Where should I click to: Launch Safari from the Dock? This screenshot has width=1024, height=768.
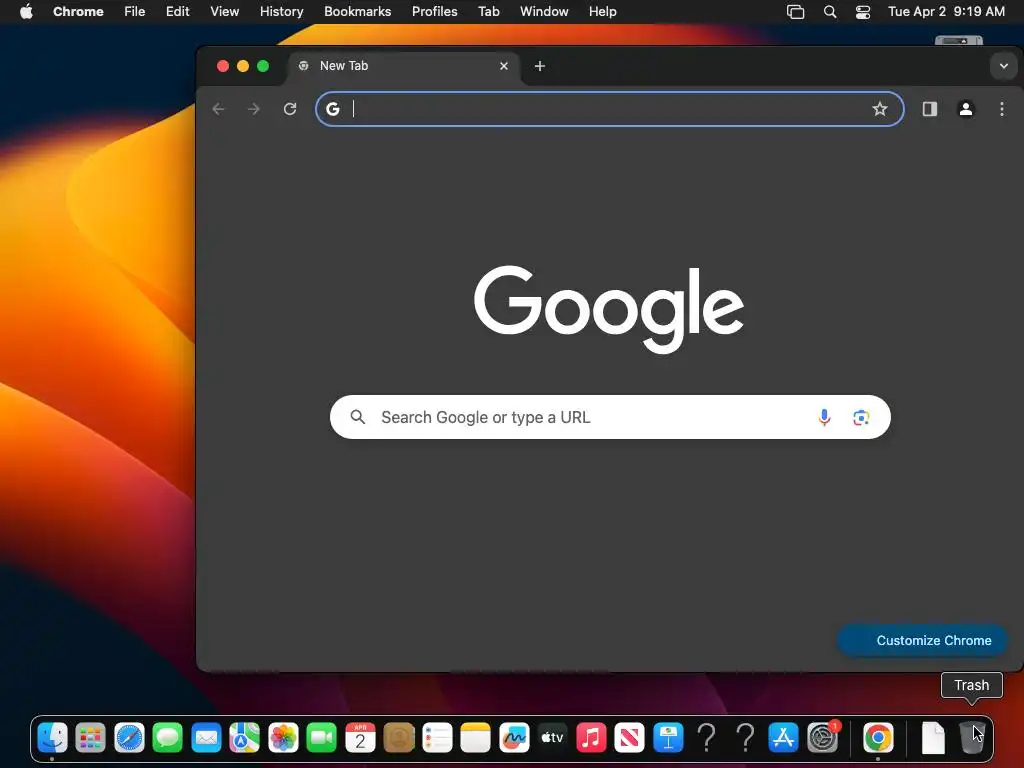129,738
